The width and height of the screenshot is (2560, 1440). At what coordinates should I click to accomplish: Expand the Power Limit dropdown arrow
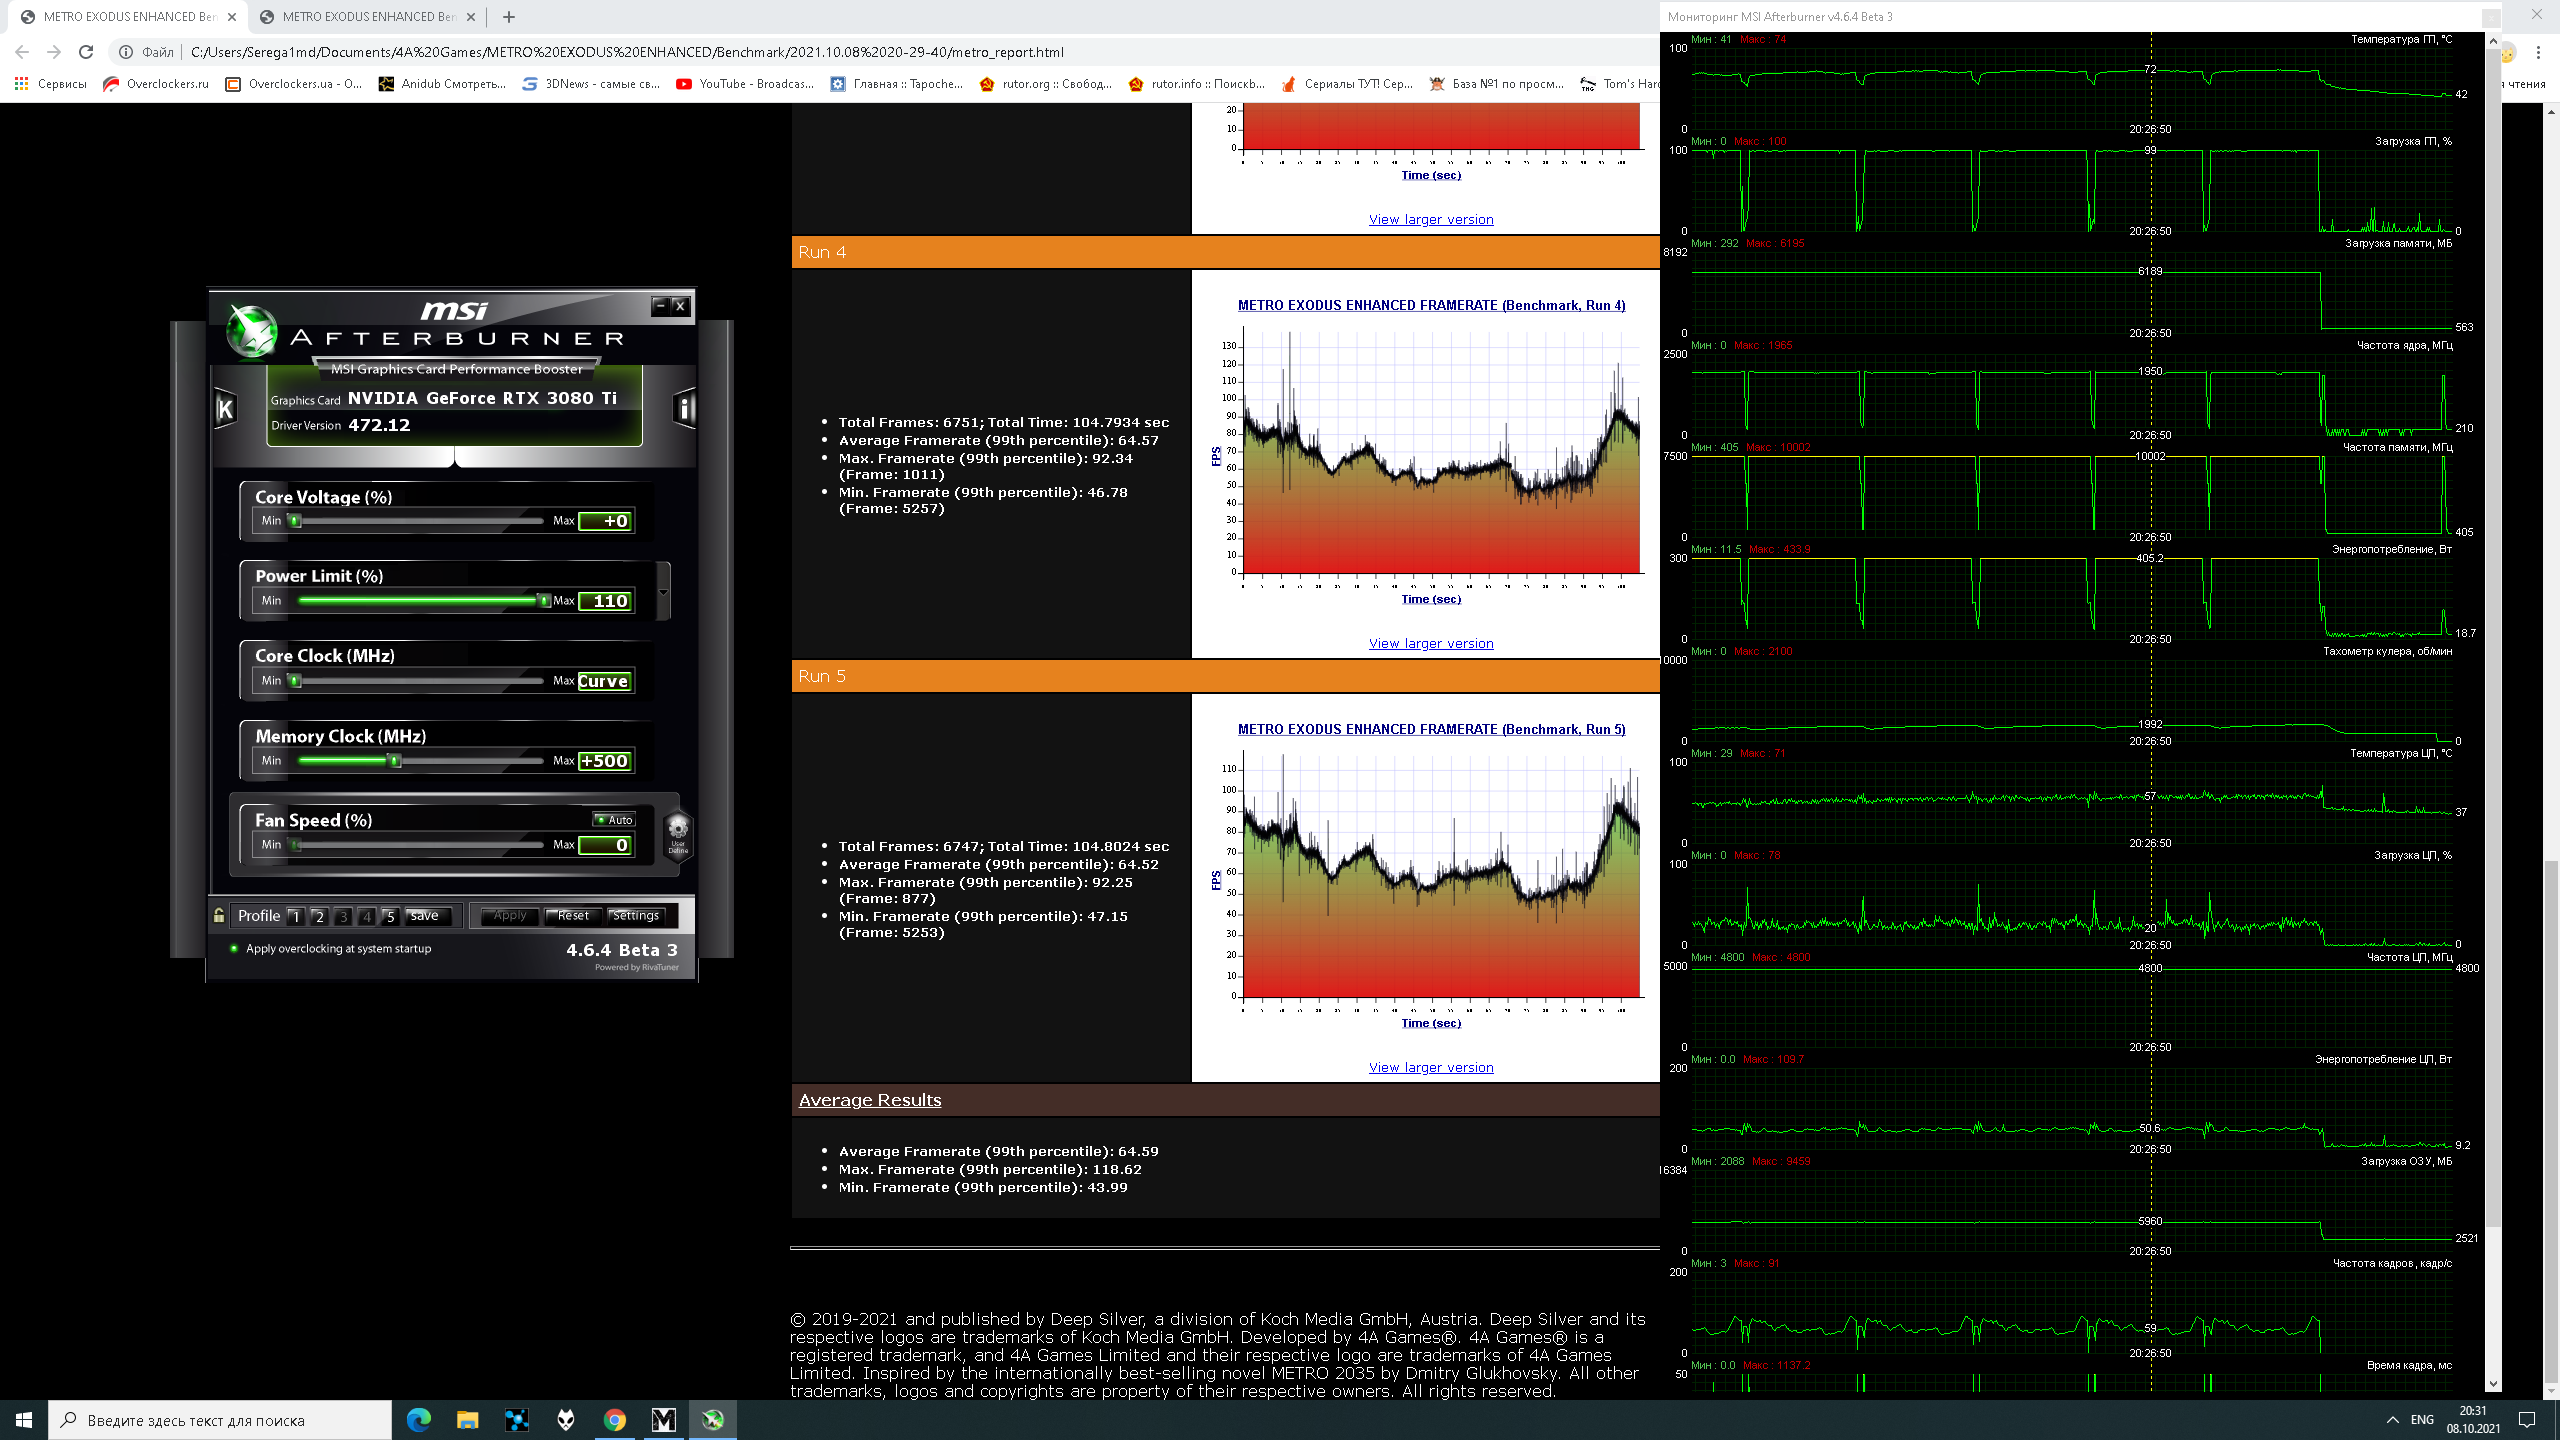(663, 591)
